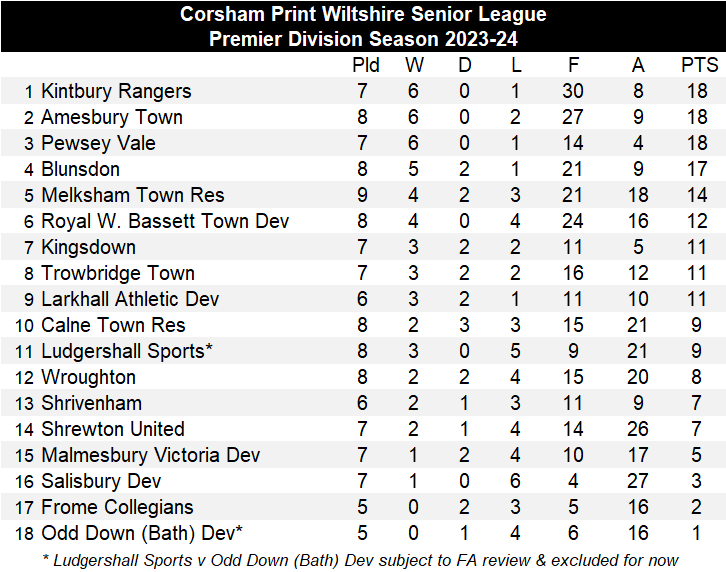Select Shrewton United team name
Image resolution: width=726 pixels, height=572 pixels.
click(113, 429)
